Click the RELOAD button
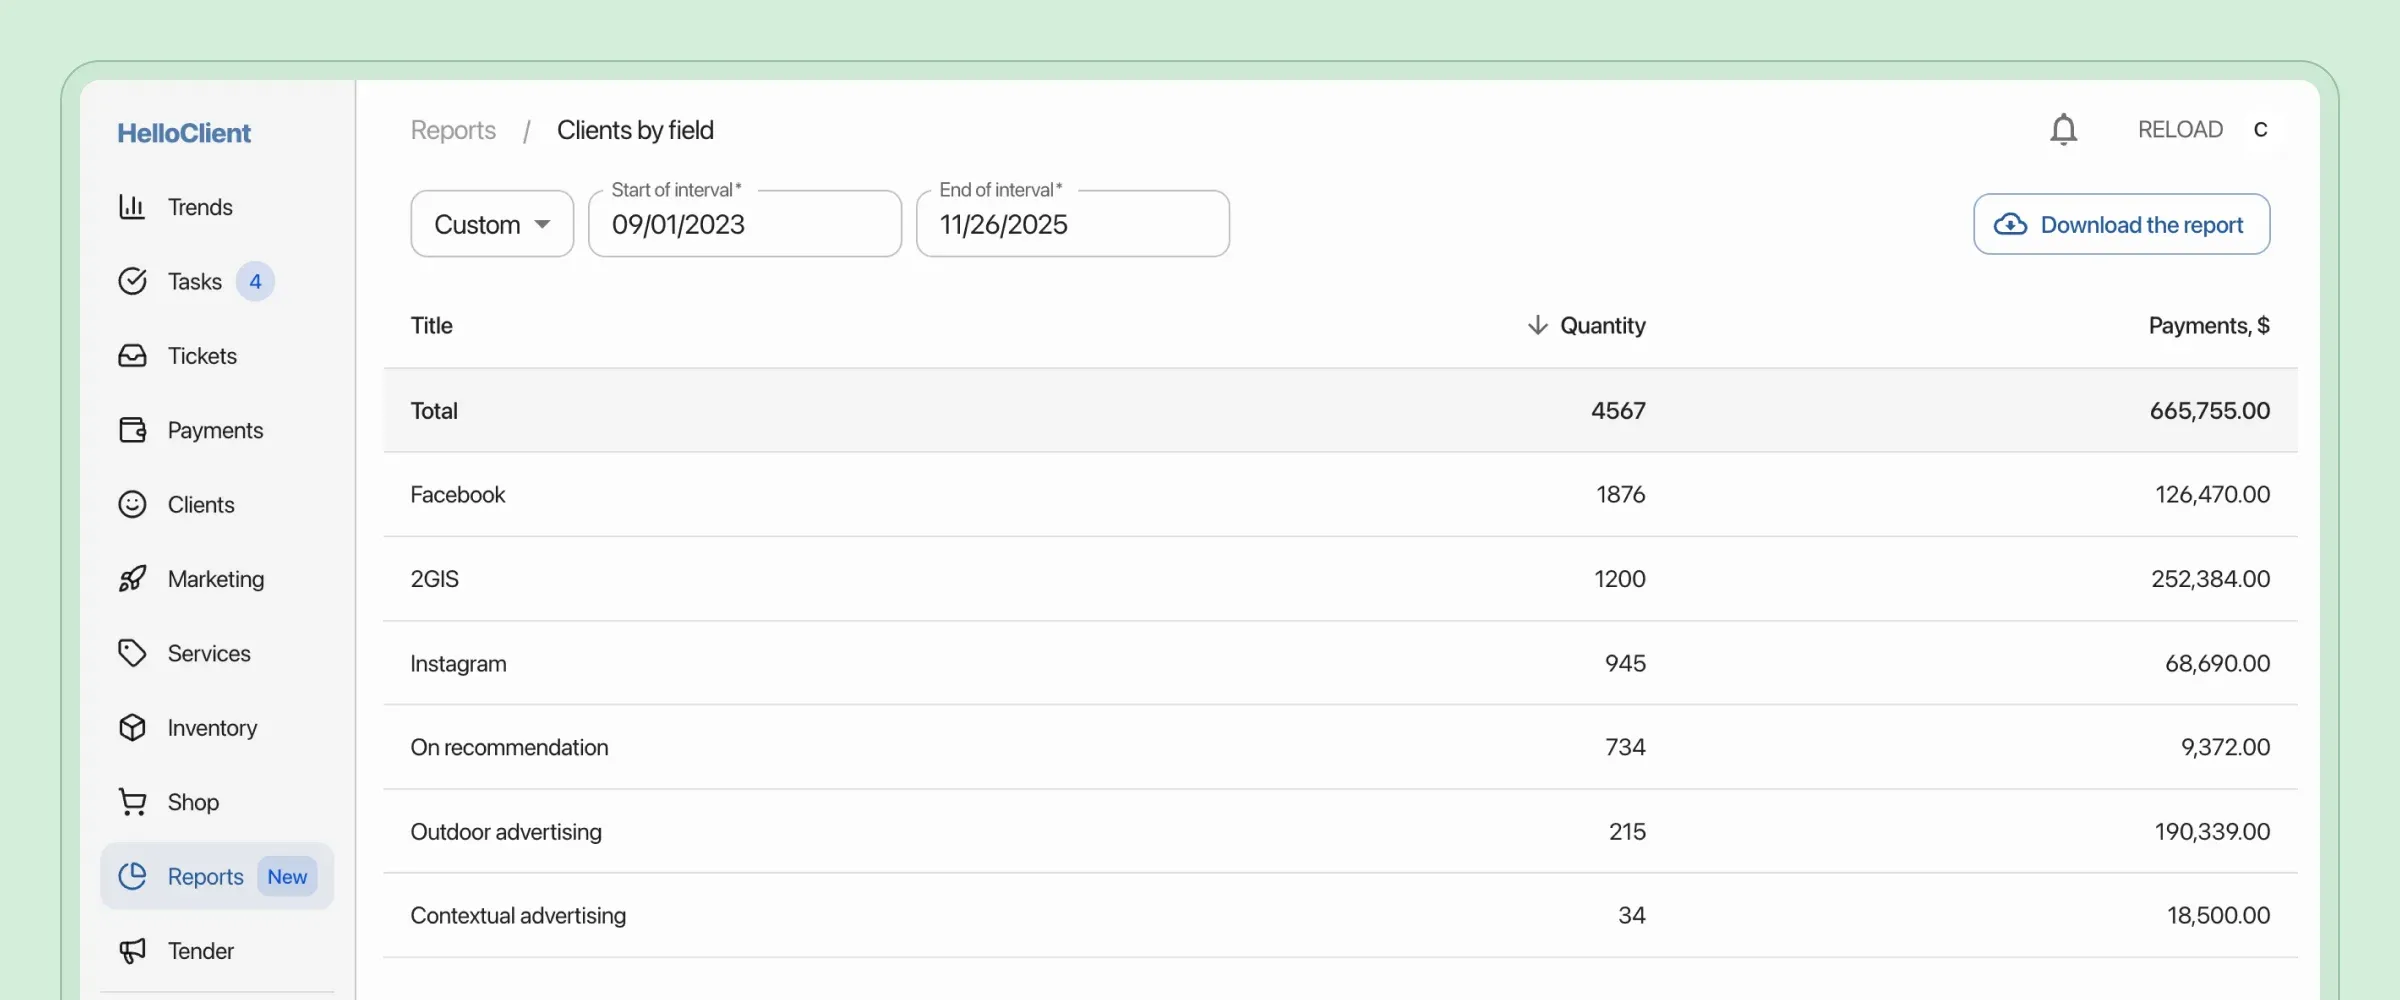 (x=2180, y=129)
